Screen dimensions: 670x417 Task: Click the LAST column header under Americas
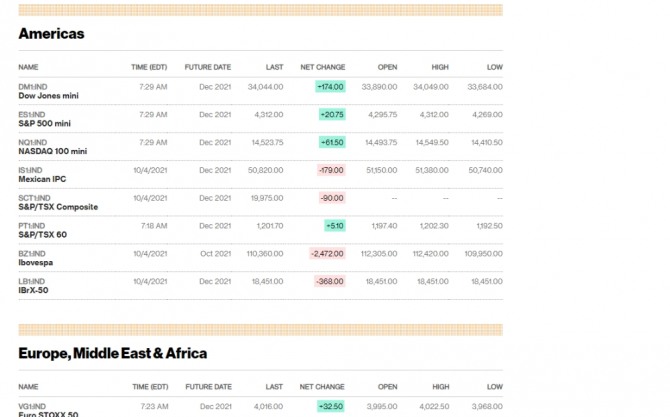pos(274,67)
